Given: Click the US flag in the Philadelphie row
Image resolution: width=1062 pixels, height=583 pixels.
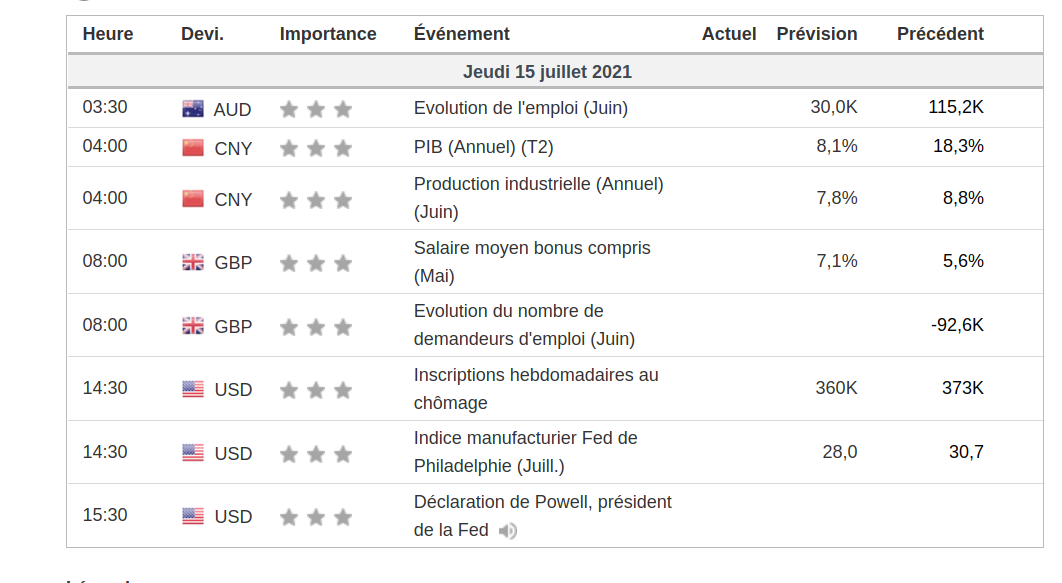Looking at the screenshot, I should (x=193, y=453).
